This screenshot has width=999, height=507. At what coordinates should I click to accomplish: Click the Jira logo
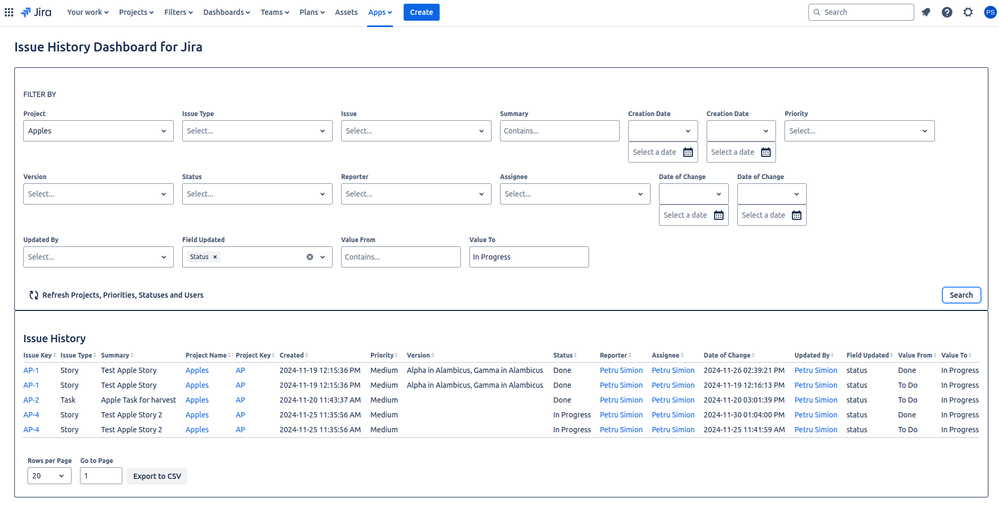click(36, 12)
